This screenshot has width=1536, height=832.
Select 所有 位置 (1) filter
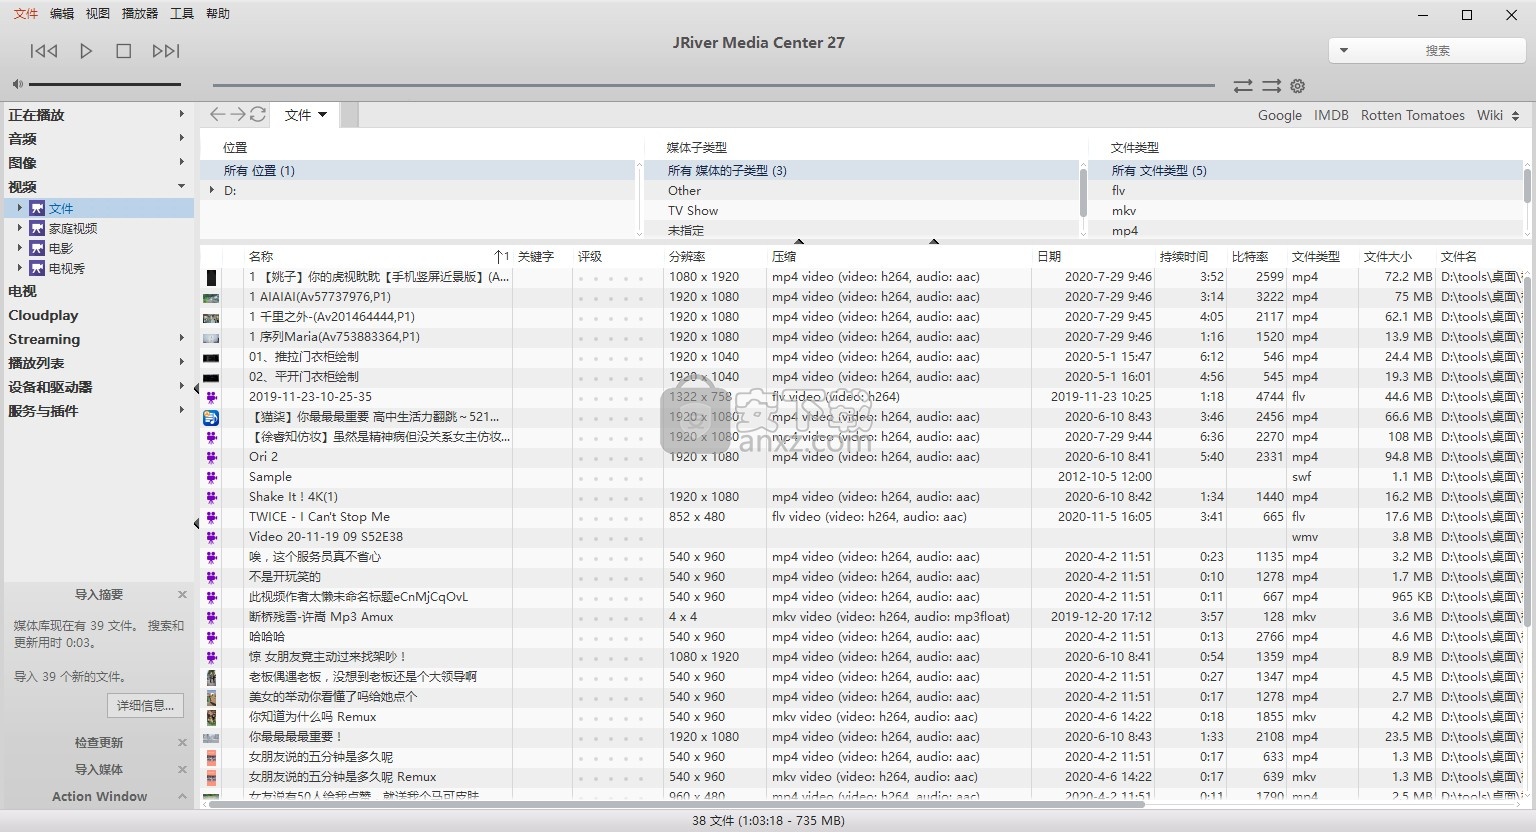[x=418, y=171]
